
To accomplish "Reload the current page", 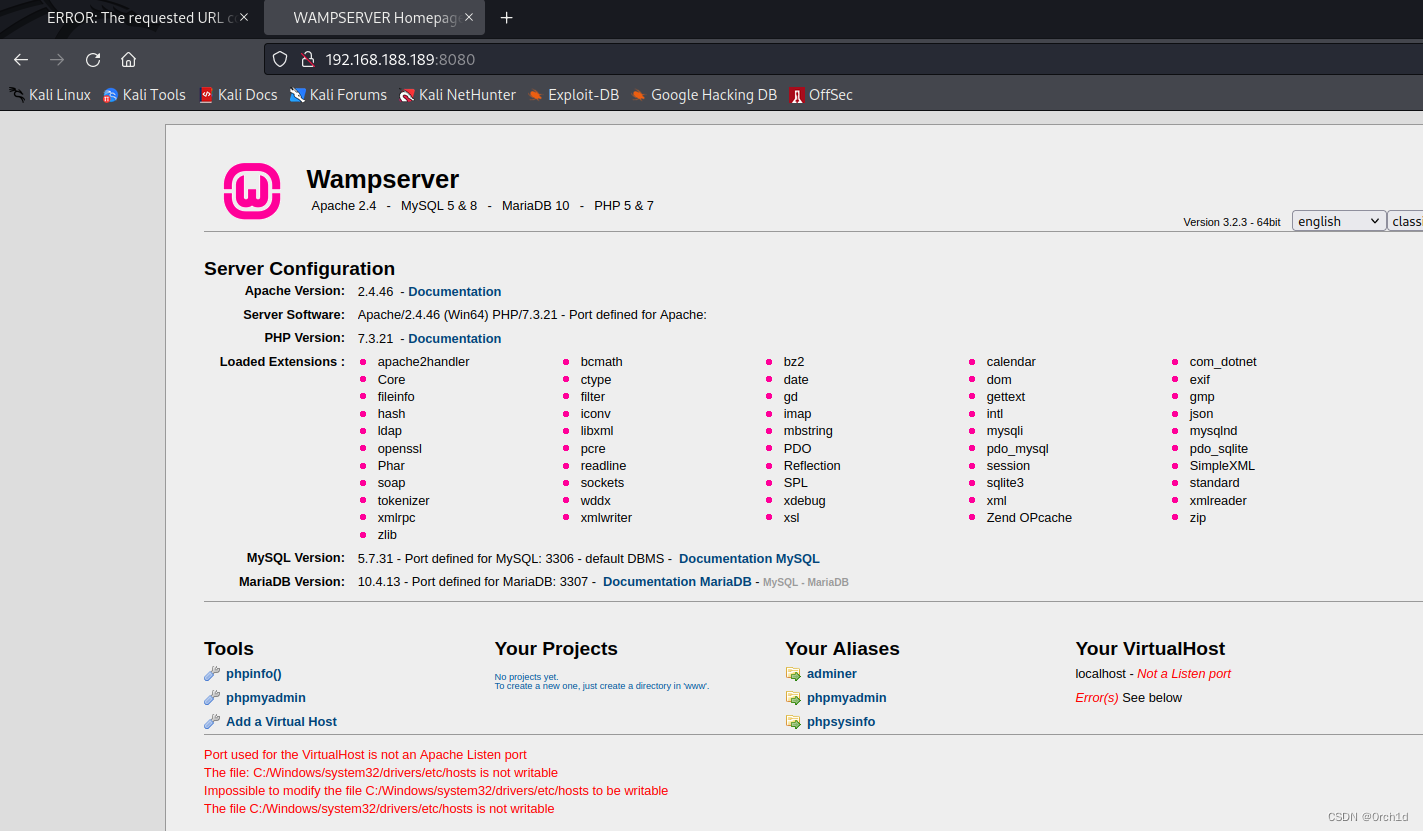I will (93, 59).
